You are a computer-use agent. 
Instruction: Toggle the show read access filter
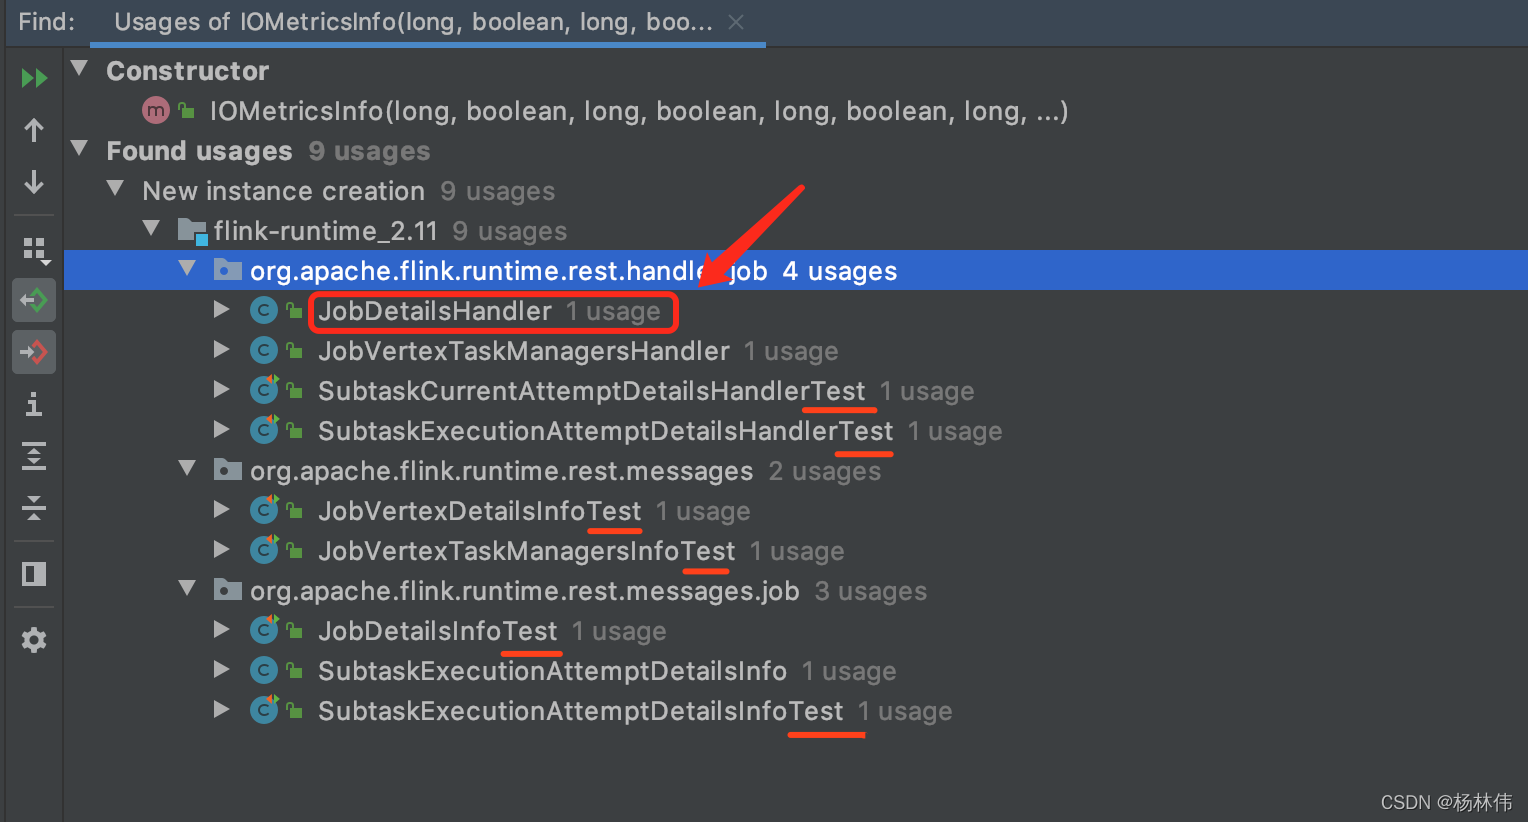click(x=34, y=300)
